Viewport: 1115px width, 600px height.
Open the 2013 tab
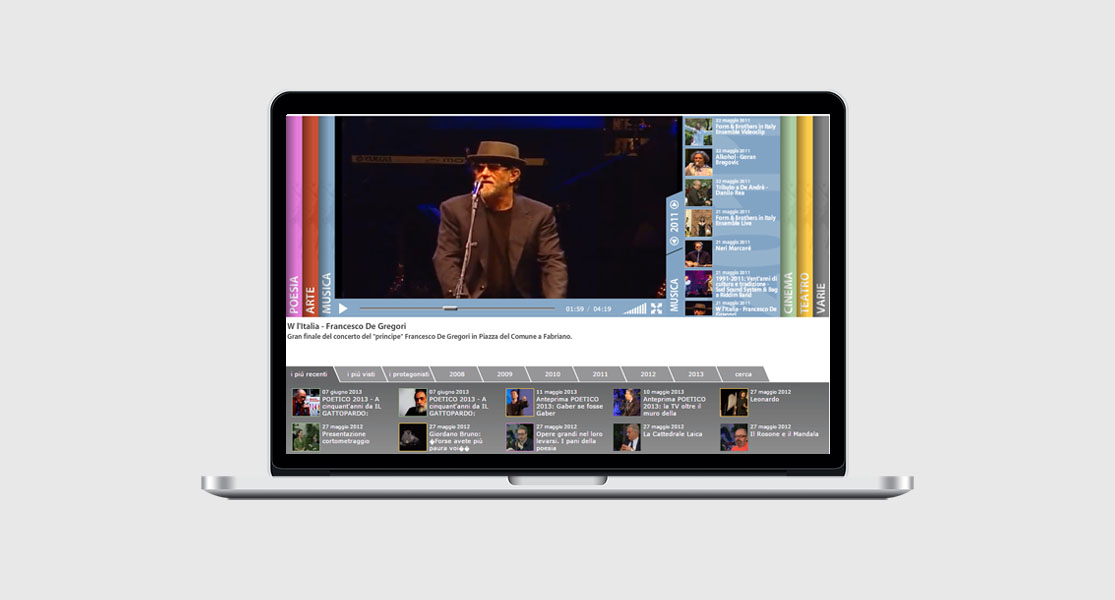click(x=695, y=374)
